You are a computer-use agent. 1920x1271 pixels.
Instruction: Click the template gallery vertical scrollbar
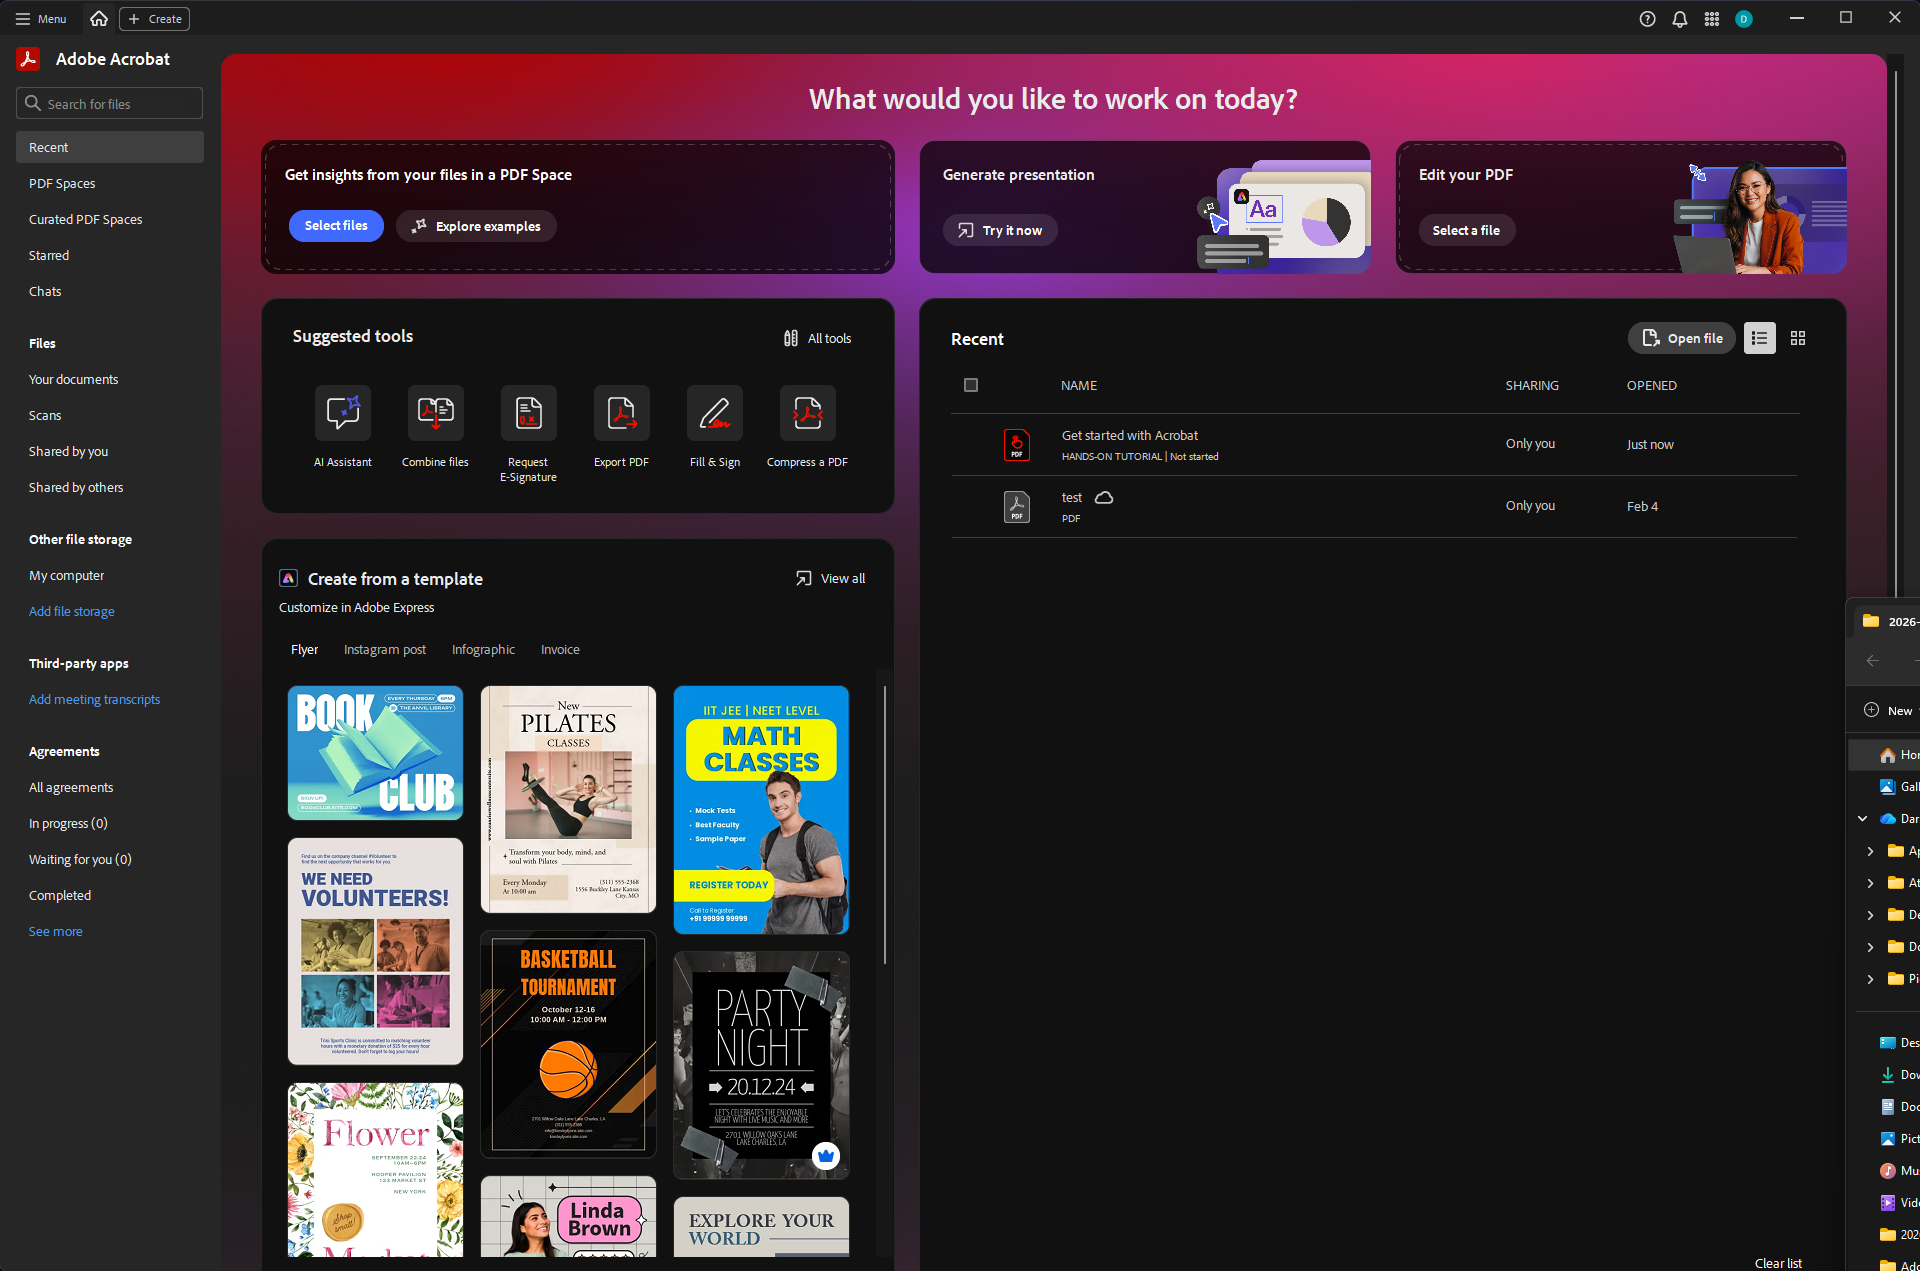(x=884, y=825)
